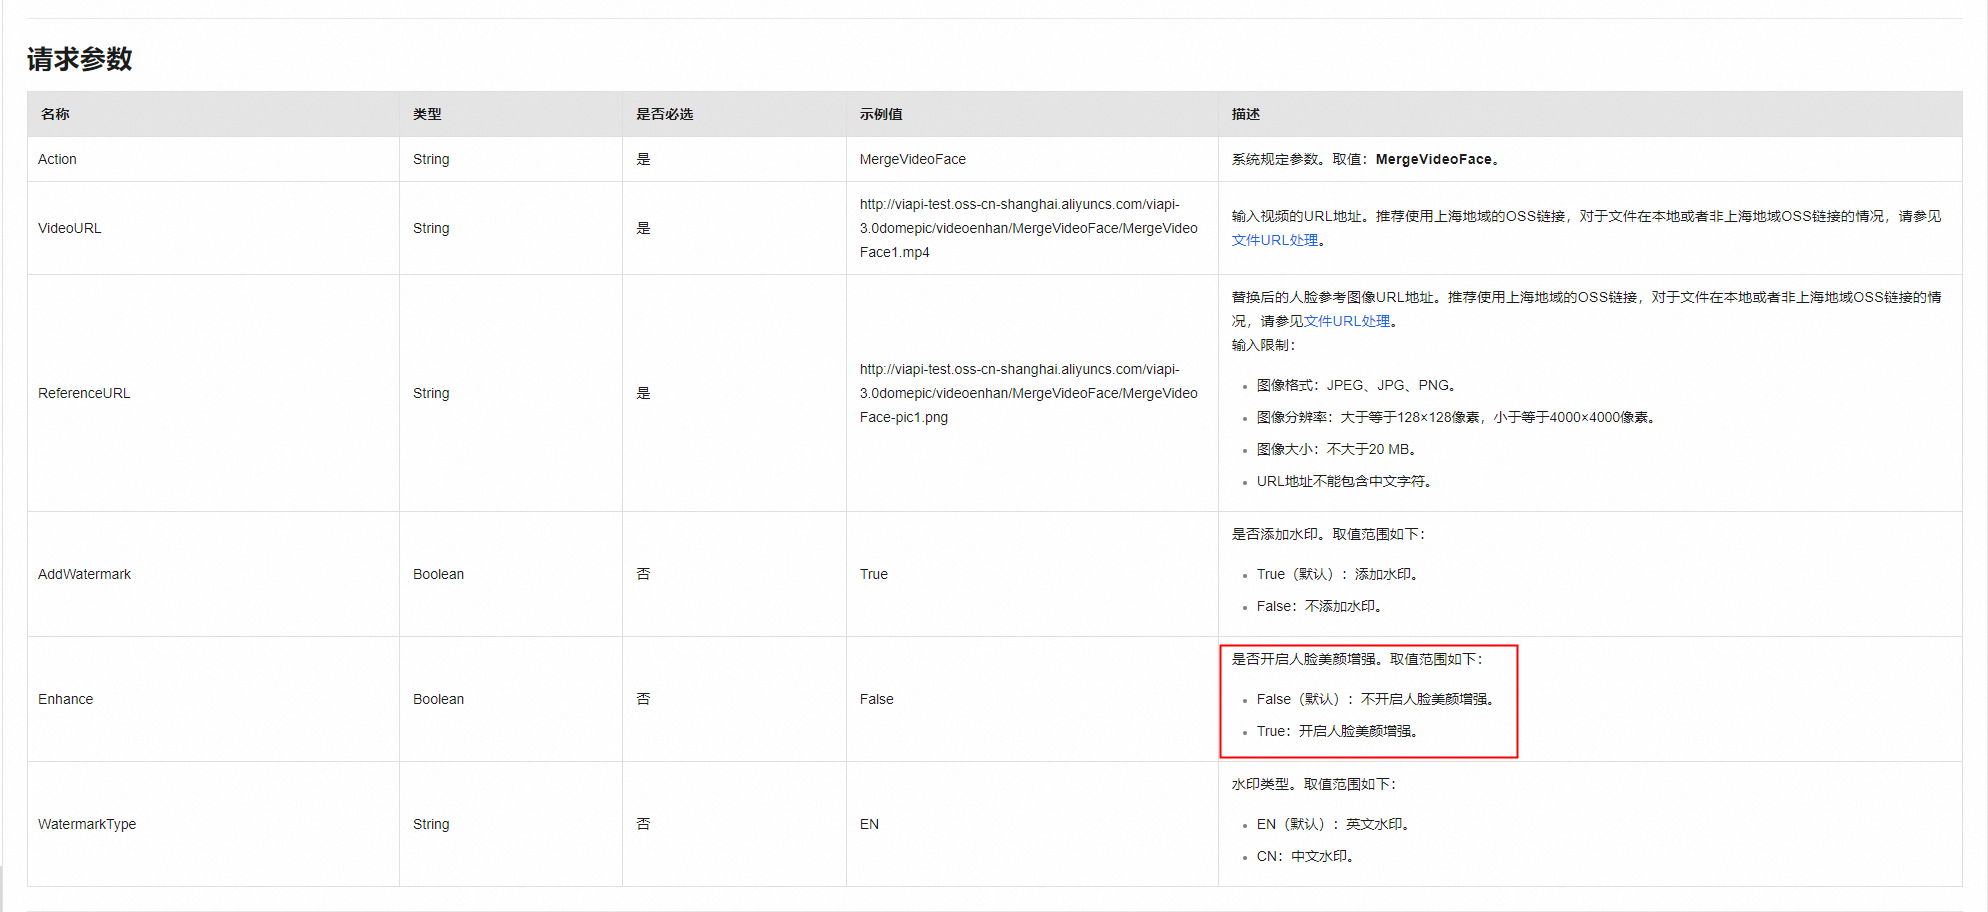Click the 描述 column header

click(x=1246, y=114)
